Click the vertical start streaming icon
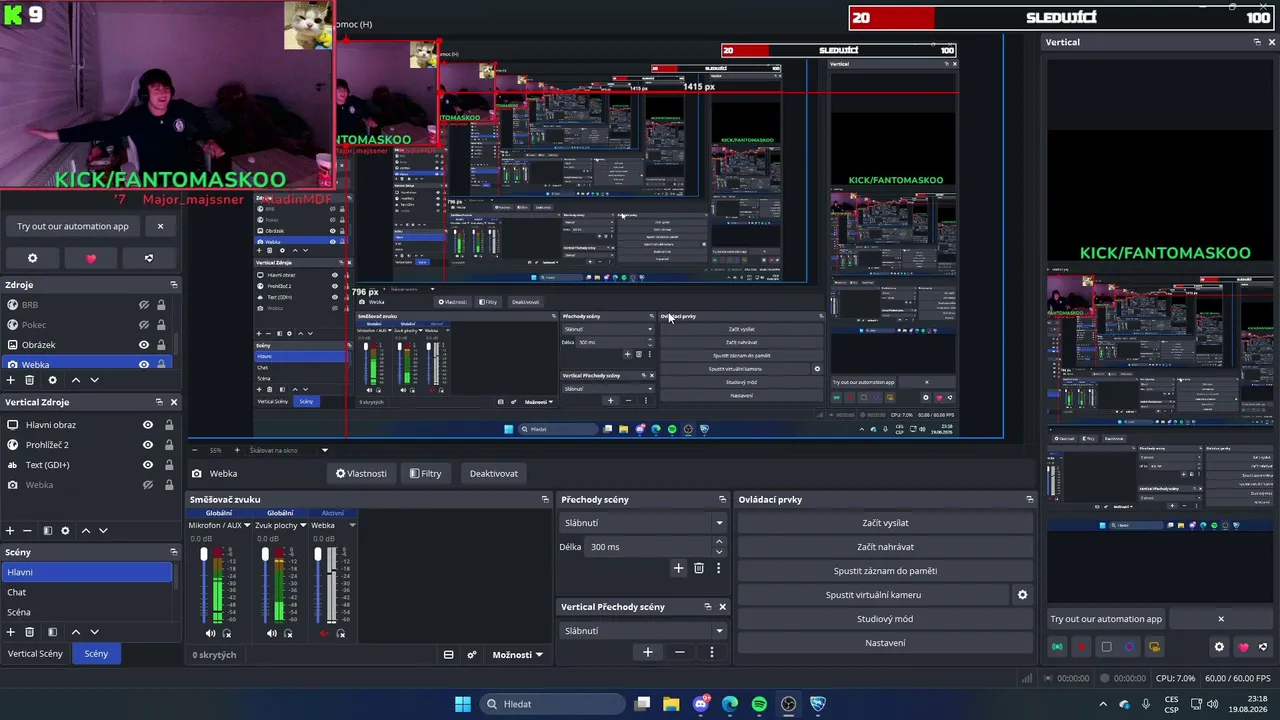Image resolution: width=1280 pixels, height=720 pixels. click(1057, 647)
